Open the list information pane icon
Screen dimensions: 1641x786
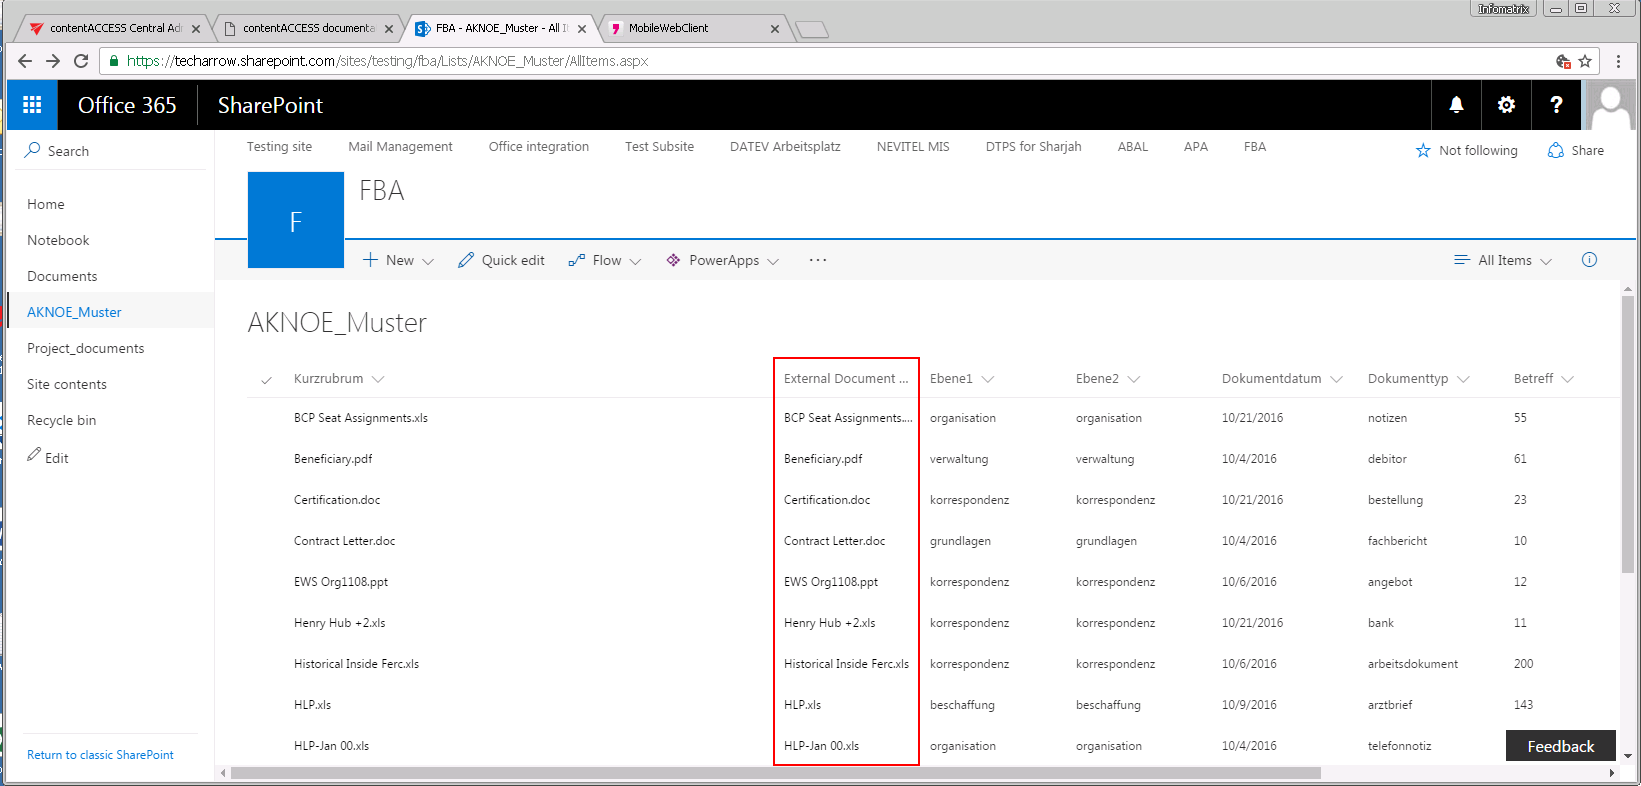click(x=1589, y=260)
